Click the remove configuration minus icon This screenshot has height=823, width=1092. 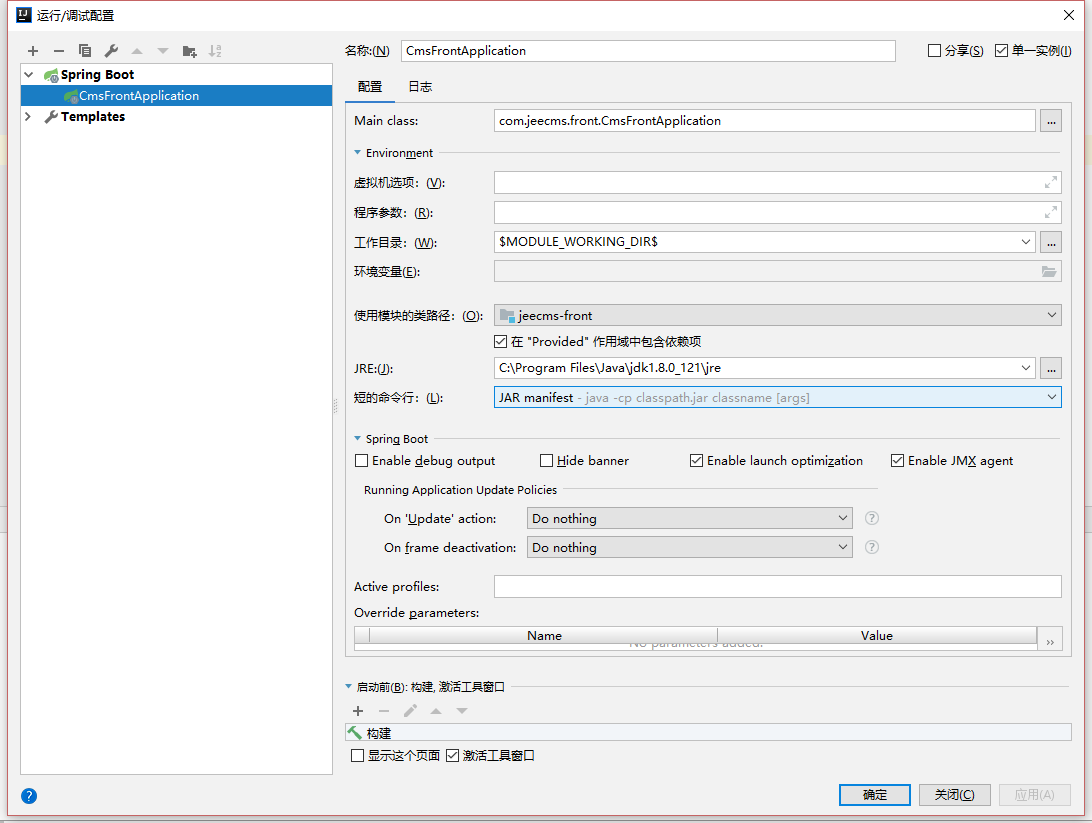[59, 51]
